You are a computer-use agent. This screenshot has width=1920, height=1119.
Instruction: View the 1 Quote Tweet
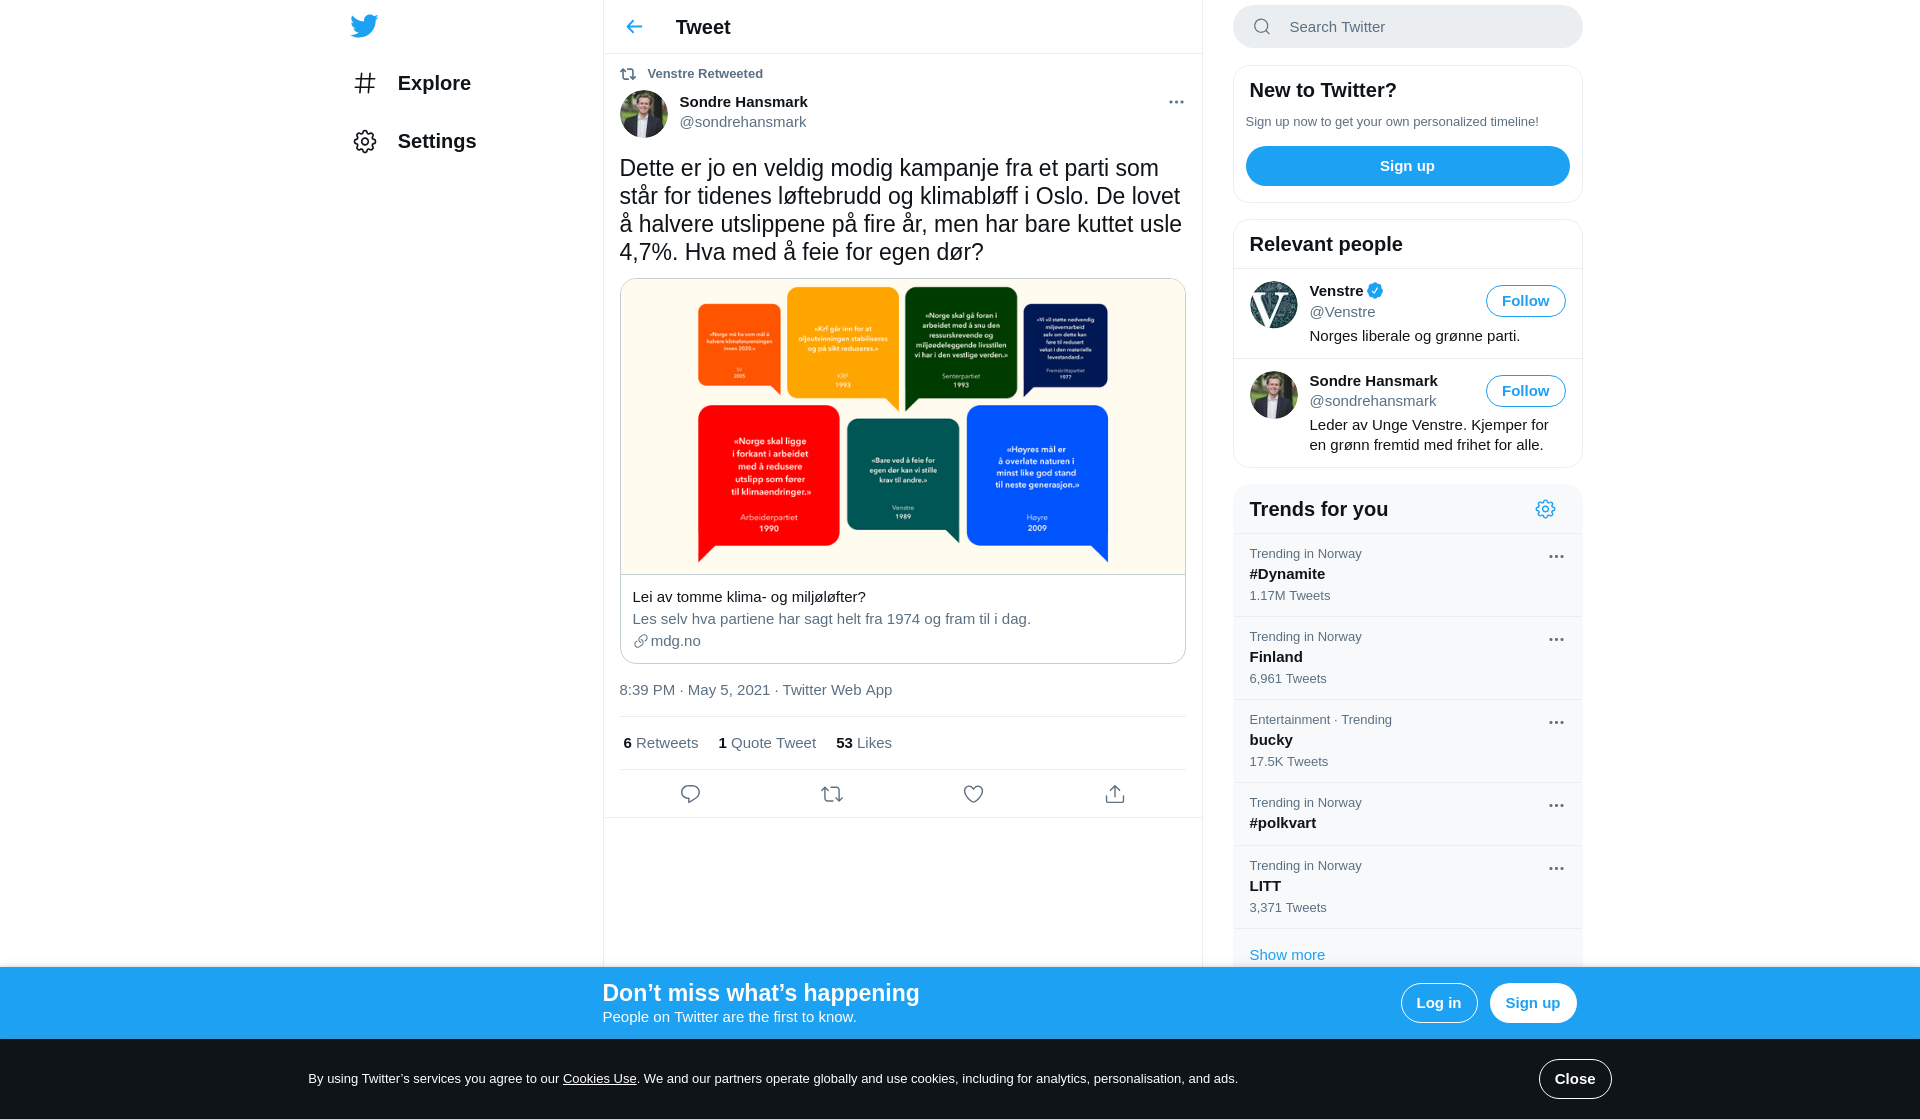(767, 743)
